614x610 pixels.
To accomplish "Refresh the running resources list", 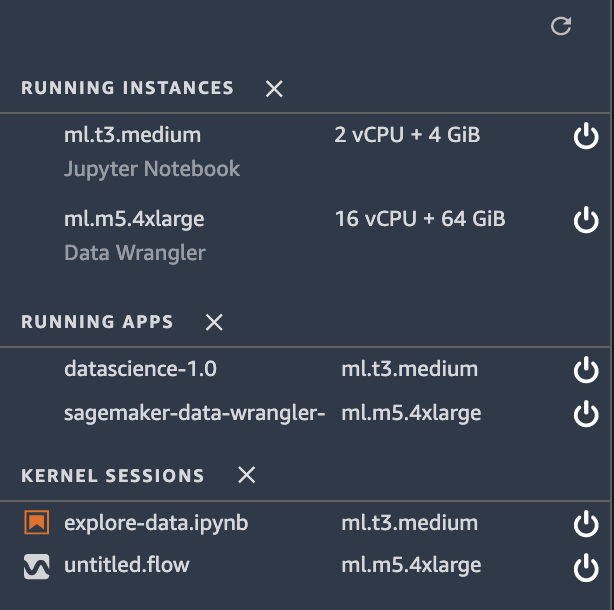I will point(561,26).
